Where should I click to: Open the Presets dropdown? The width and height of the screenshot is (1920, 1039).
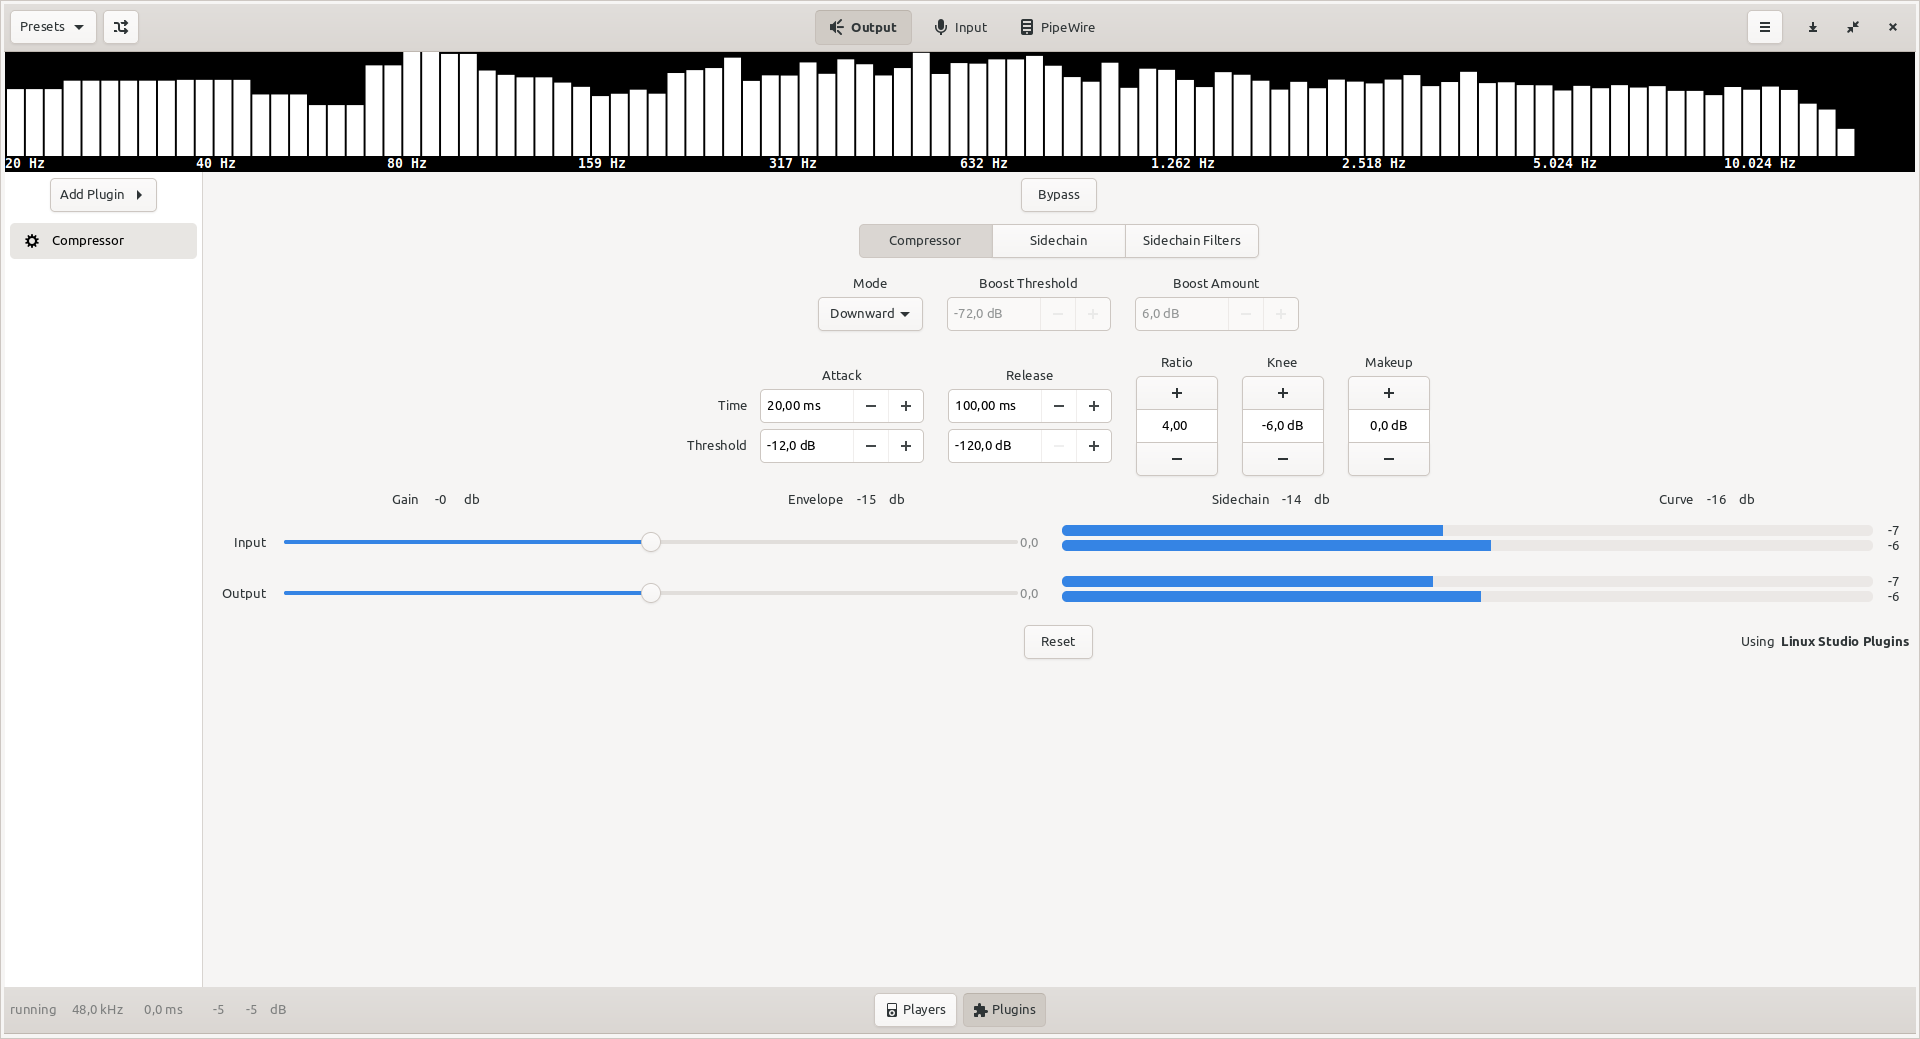click(x=53, y=27)
